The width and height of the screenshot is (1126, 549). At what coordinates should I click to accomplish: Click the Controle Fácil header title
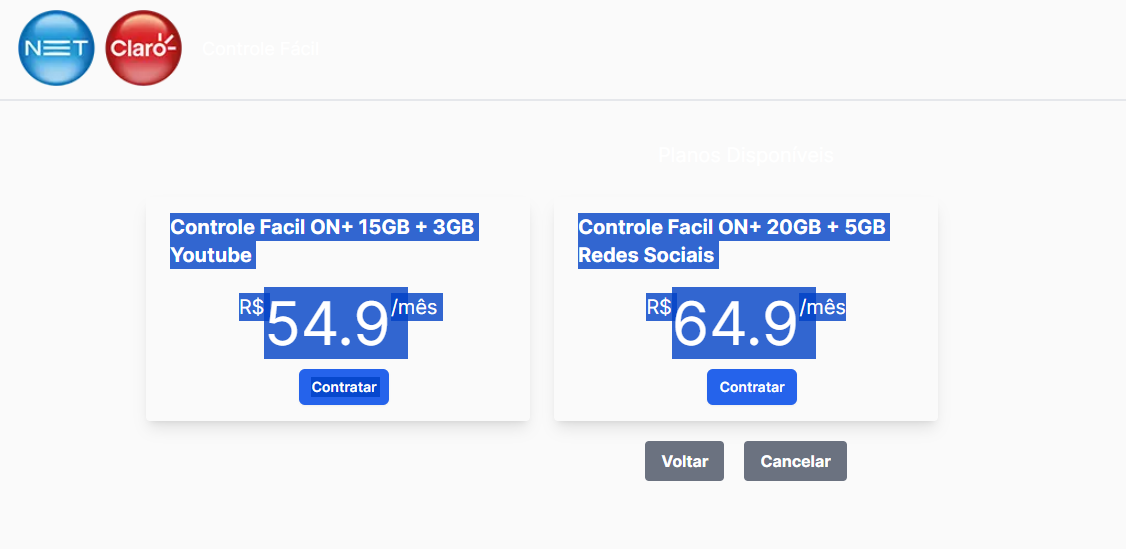(x=260, y=49)
